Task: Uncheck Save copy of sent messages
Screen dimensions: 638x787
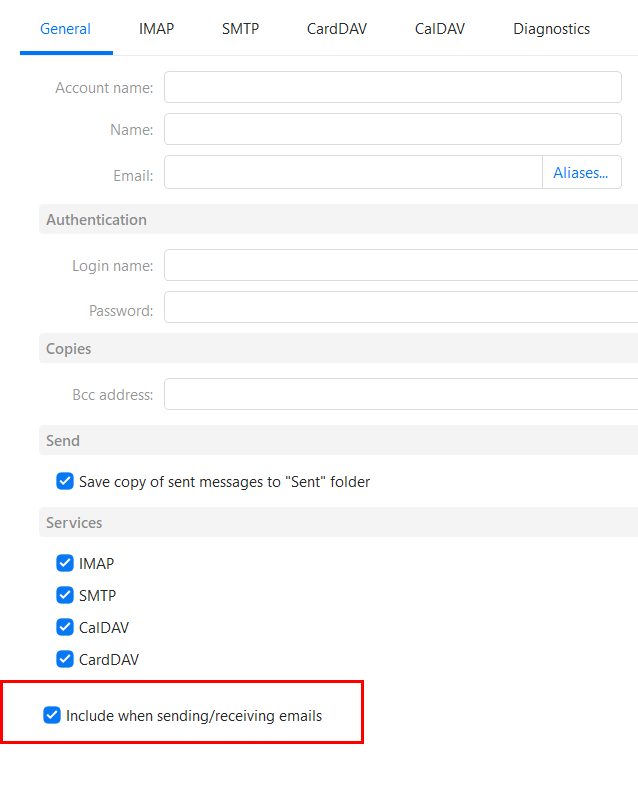Action: tap(65, 481)
